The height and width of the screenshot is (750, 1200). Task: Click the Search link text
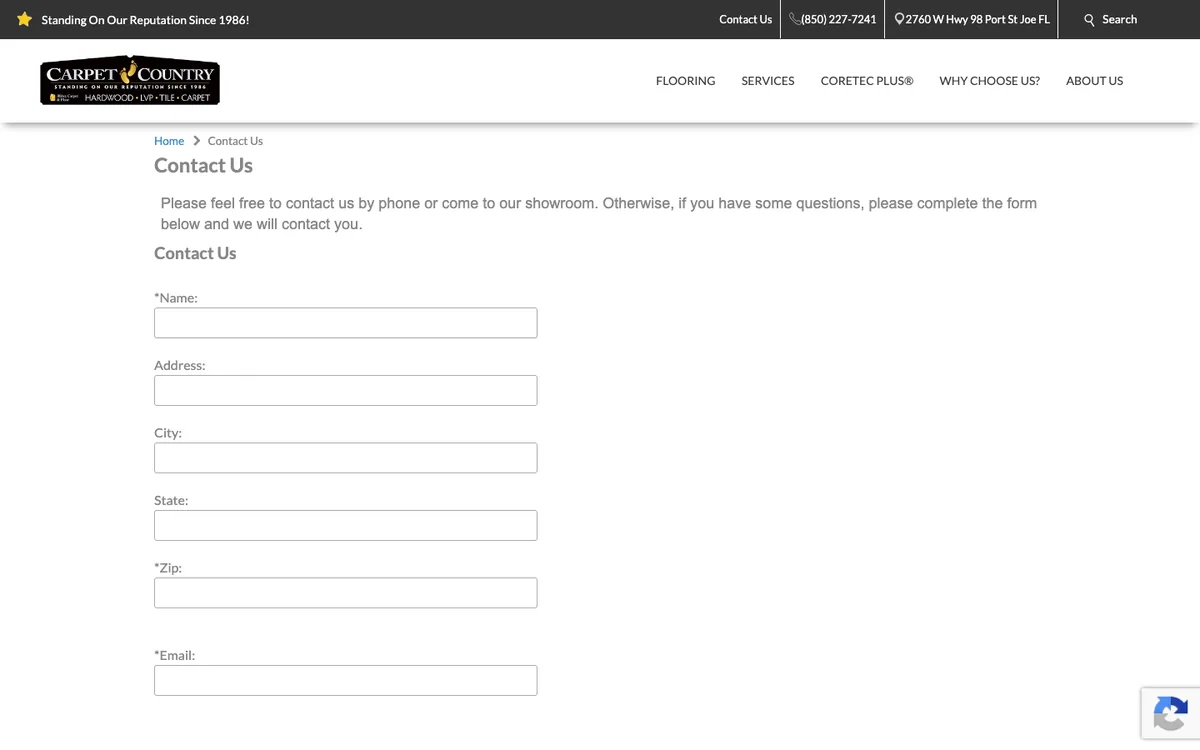tap(1119, 19)
